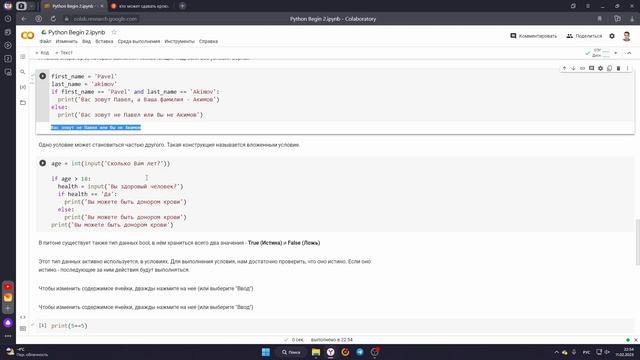The width and height of the screenshot is (640, 360).
Task: Switch to the blood donor article tab
Action: [140, 6]
